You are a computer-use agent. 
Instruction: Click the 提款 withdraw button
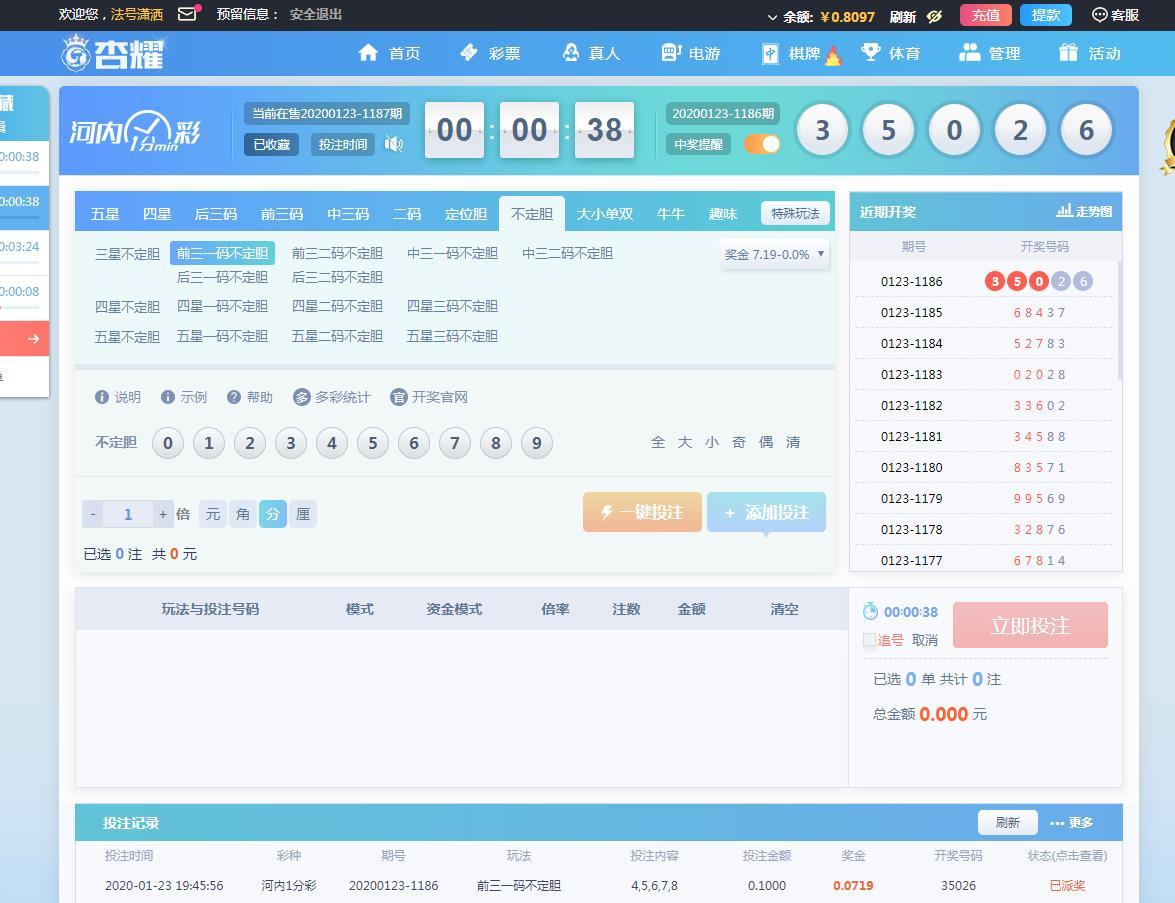point(1045,15)
